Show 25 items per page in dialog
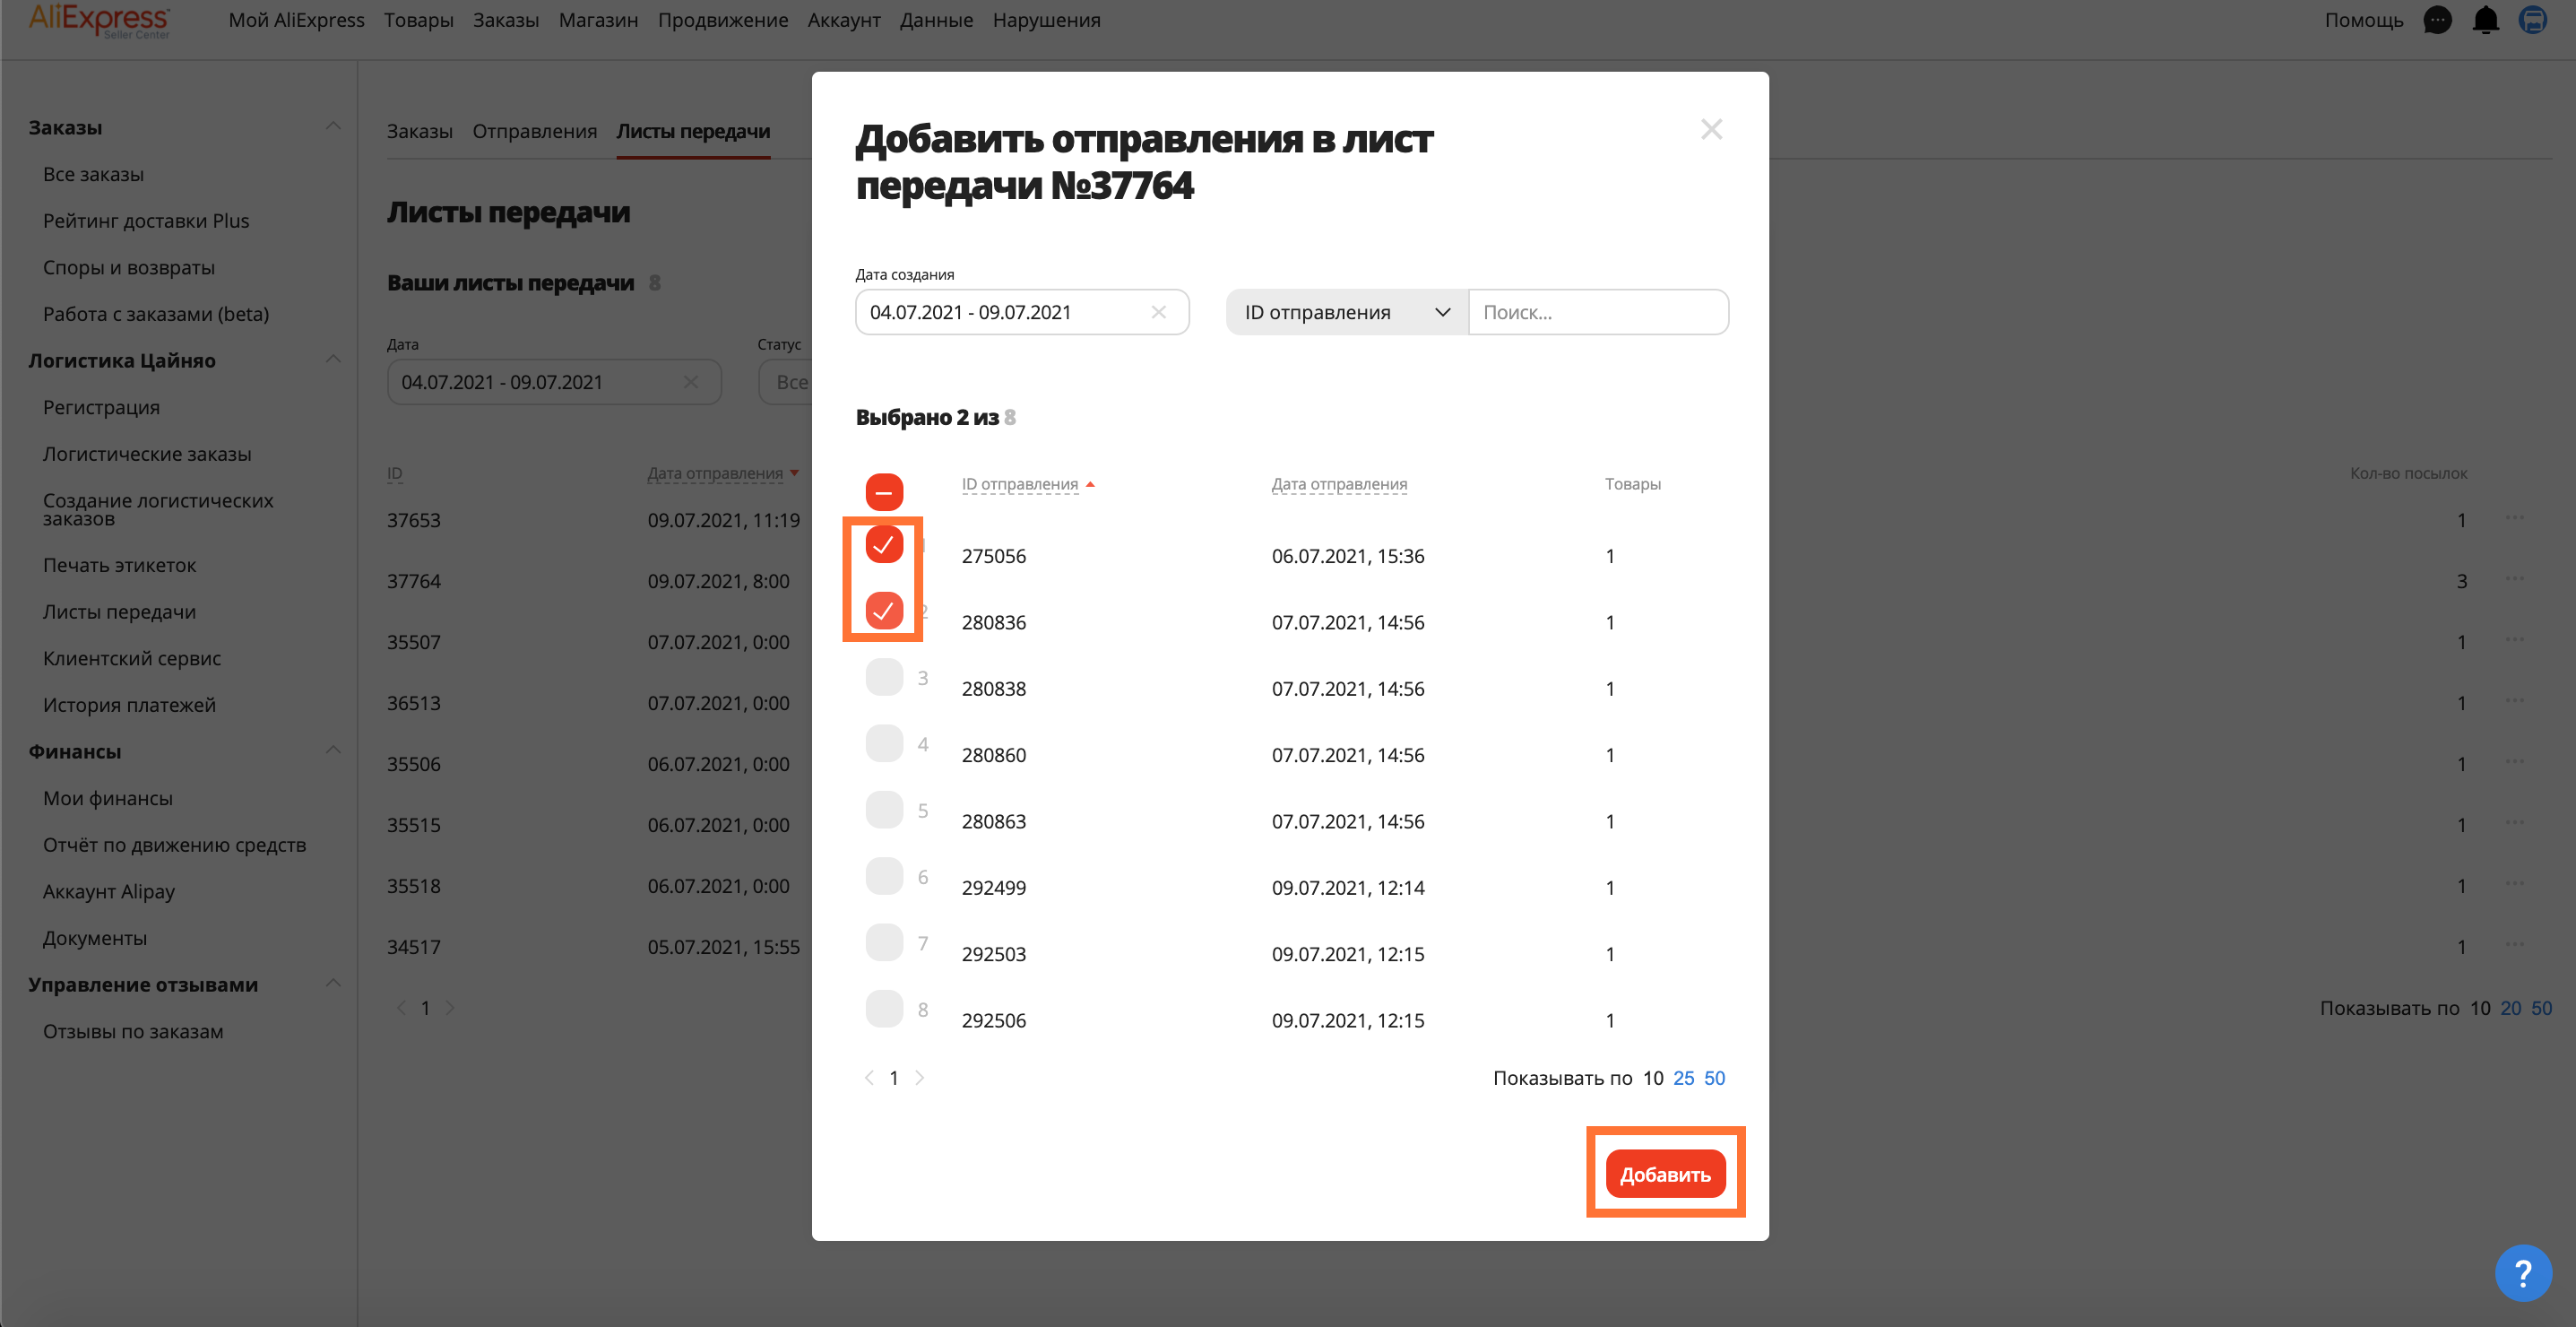Screen dimensions: 2576x1327 pos(1683,1078)
